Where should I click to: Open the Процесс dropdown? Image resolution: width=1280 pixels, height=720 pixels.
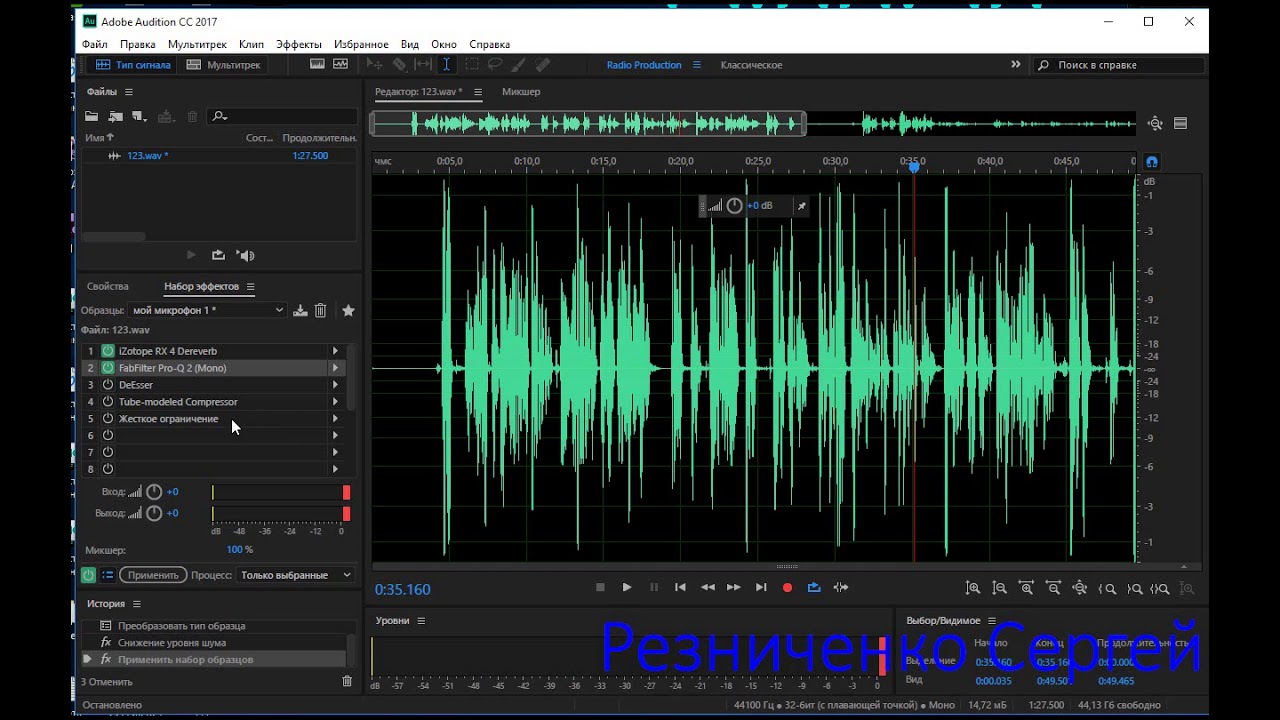pyautogui.click(x=296, y=575)
